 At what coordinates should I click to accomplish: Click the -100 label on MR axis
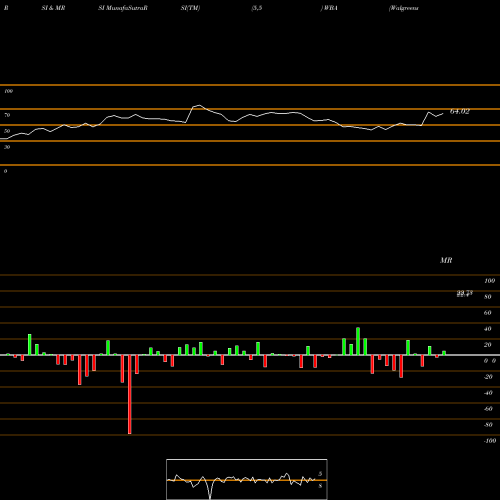point(490,441)
